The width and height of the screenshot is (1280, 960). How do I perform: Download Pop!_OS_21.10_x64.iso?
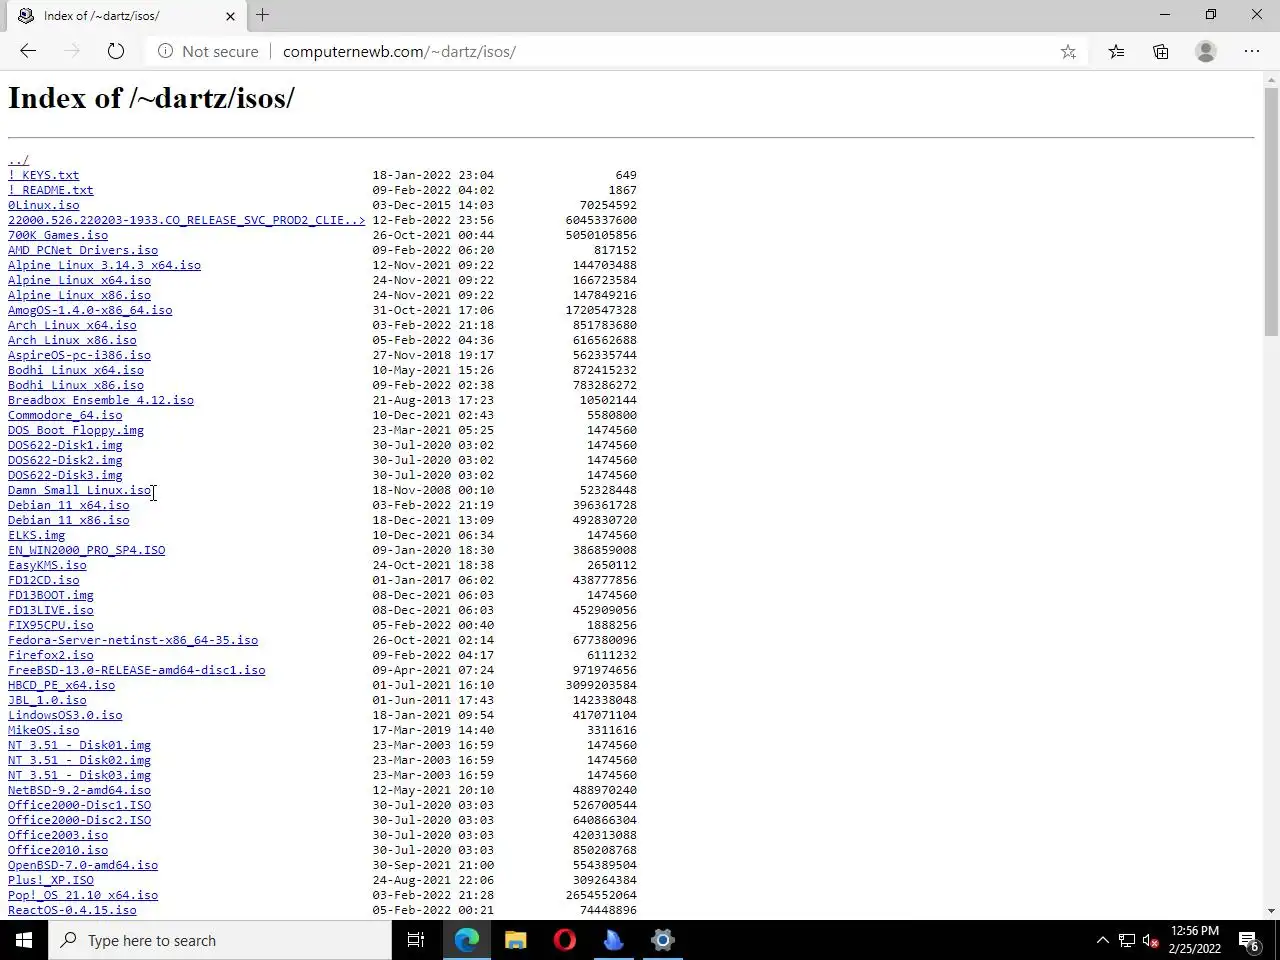click(83, 895)
